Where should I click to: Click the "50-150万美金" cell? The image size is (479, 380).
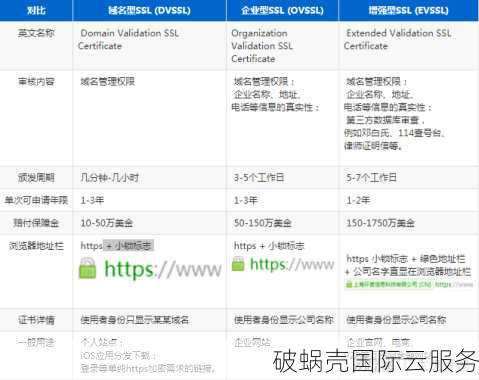click(x=263, y=223)
